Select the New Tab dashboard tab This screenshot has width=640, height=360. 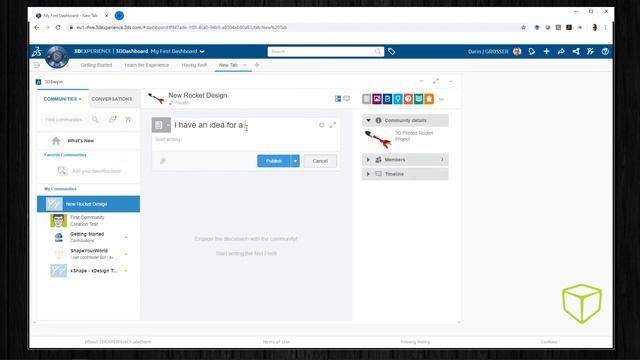tap(228, 65)
